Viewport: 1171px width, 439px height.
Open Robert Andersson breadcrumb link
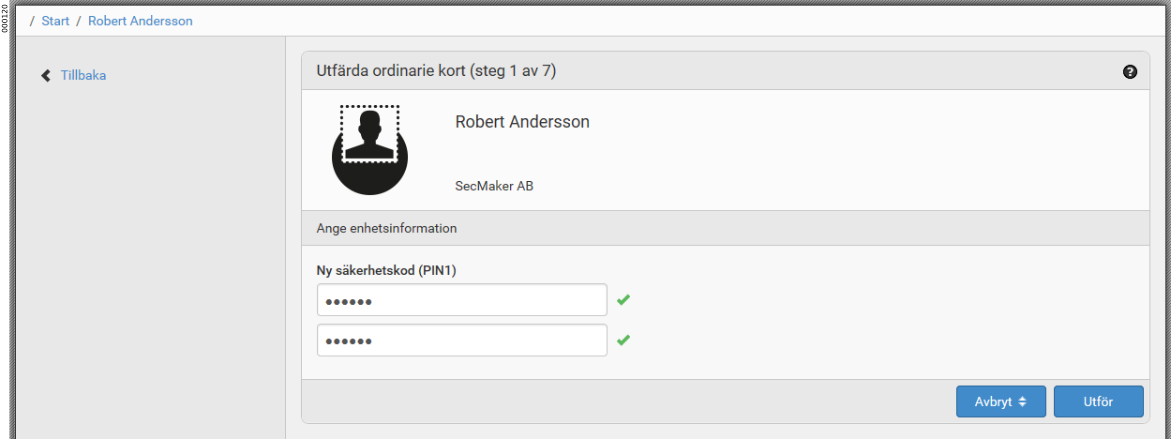pyautogui.click(x=140, y=21)
